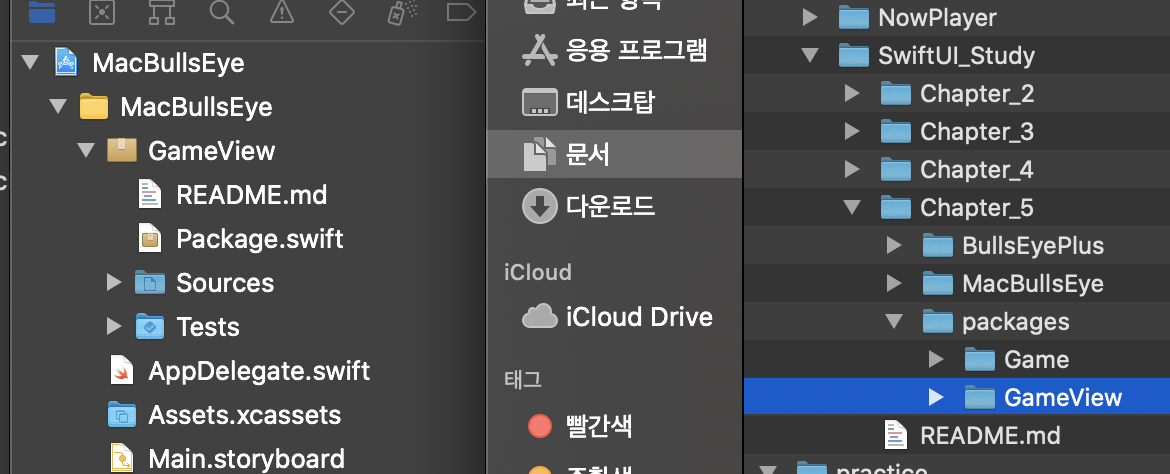Click the AppDelegate.swift Swift icon
Image resolution: width=1170 pixels, height=474 pixels.
122,370
